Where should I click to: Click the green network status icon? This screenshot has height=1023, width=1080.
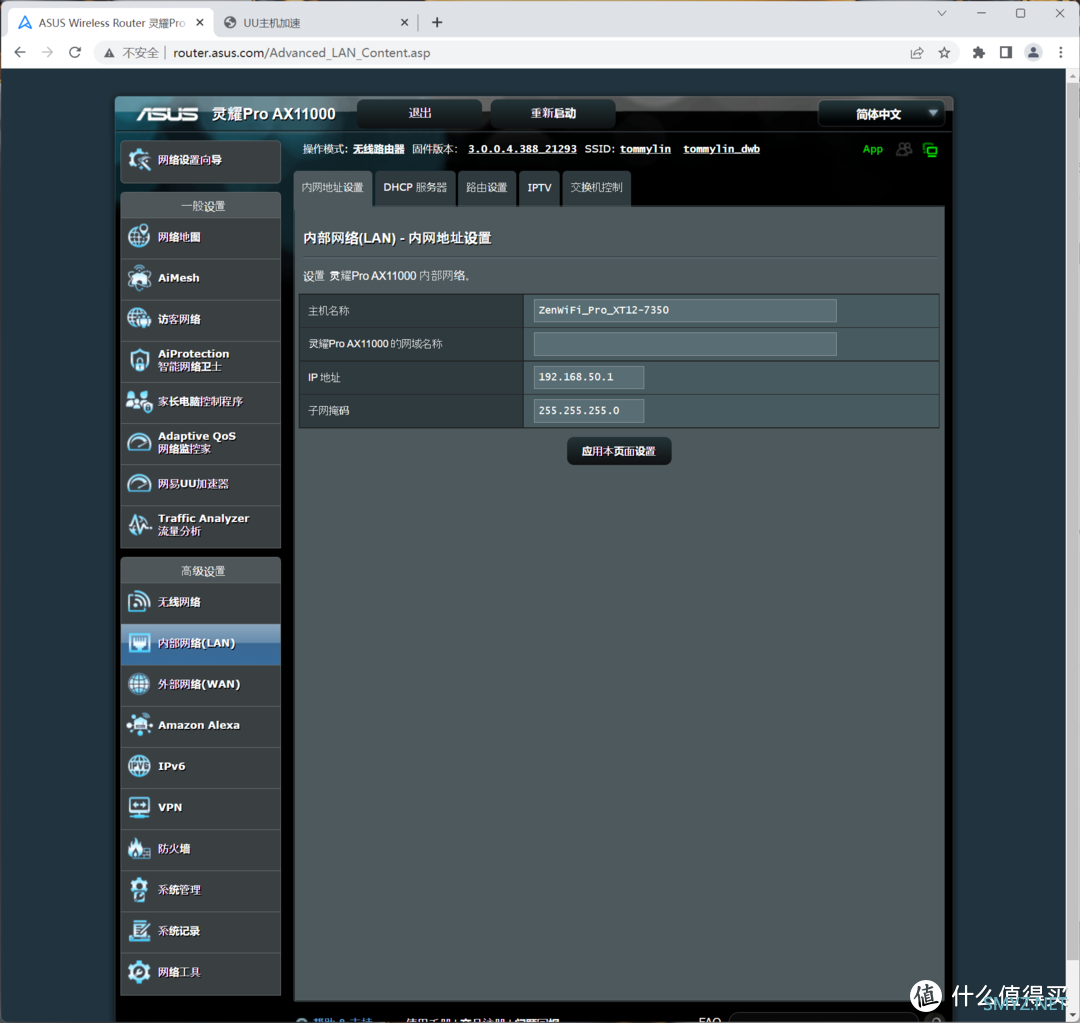[x=930, y=150]
